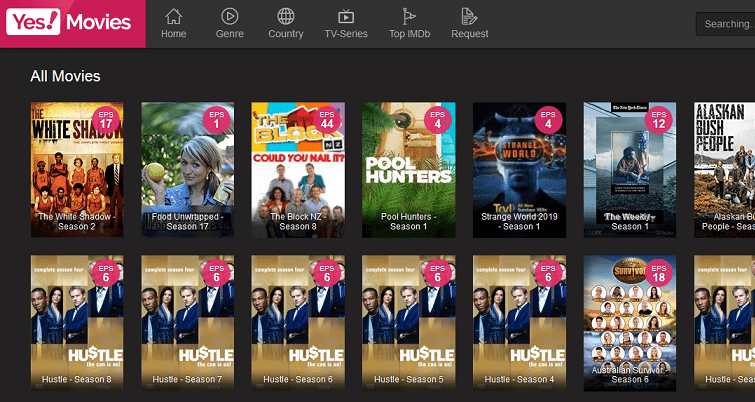Open the Home menu label

pyautogui.click(x=173, y=34)
